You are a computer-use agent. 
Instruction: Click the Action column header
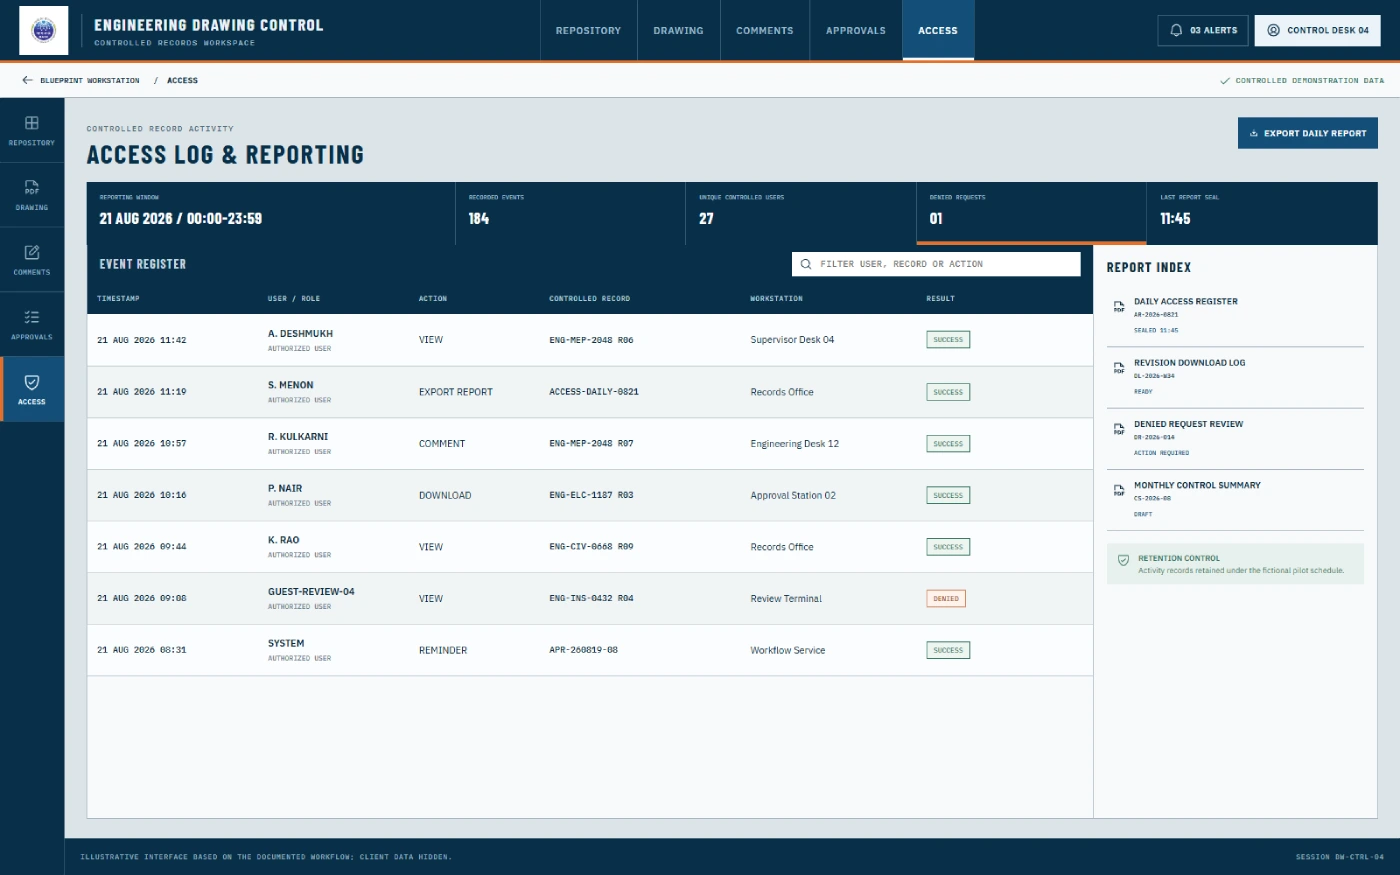tap(433, 298)
